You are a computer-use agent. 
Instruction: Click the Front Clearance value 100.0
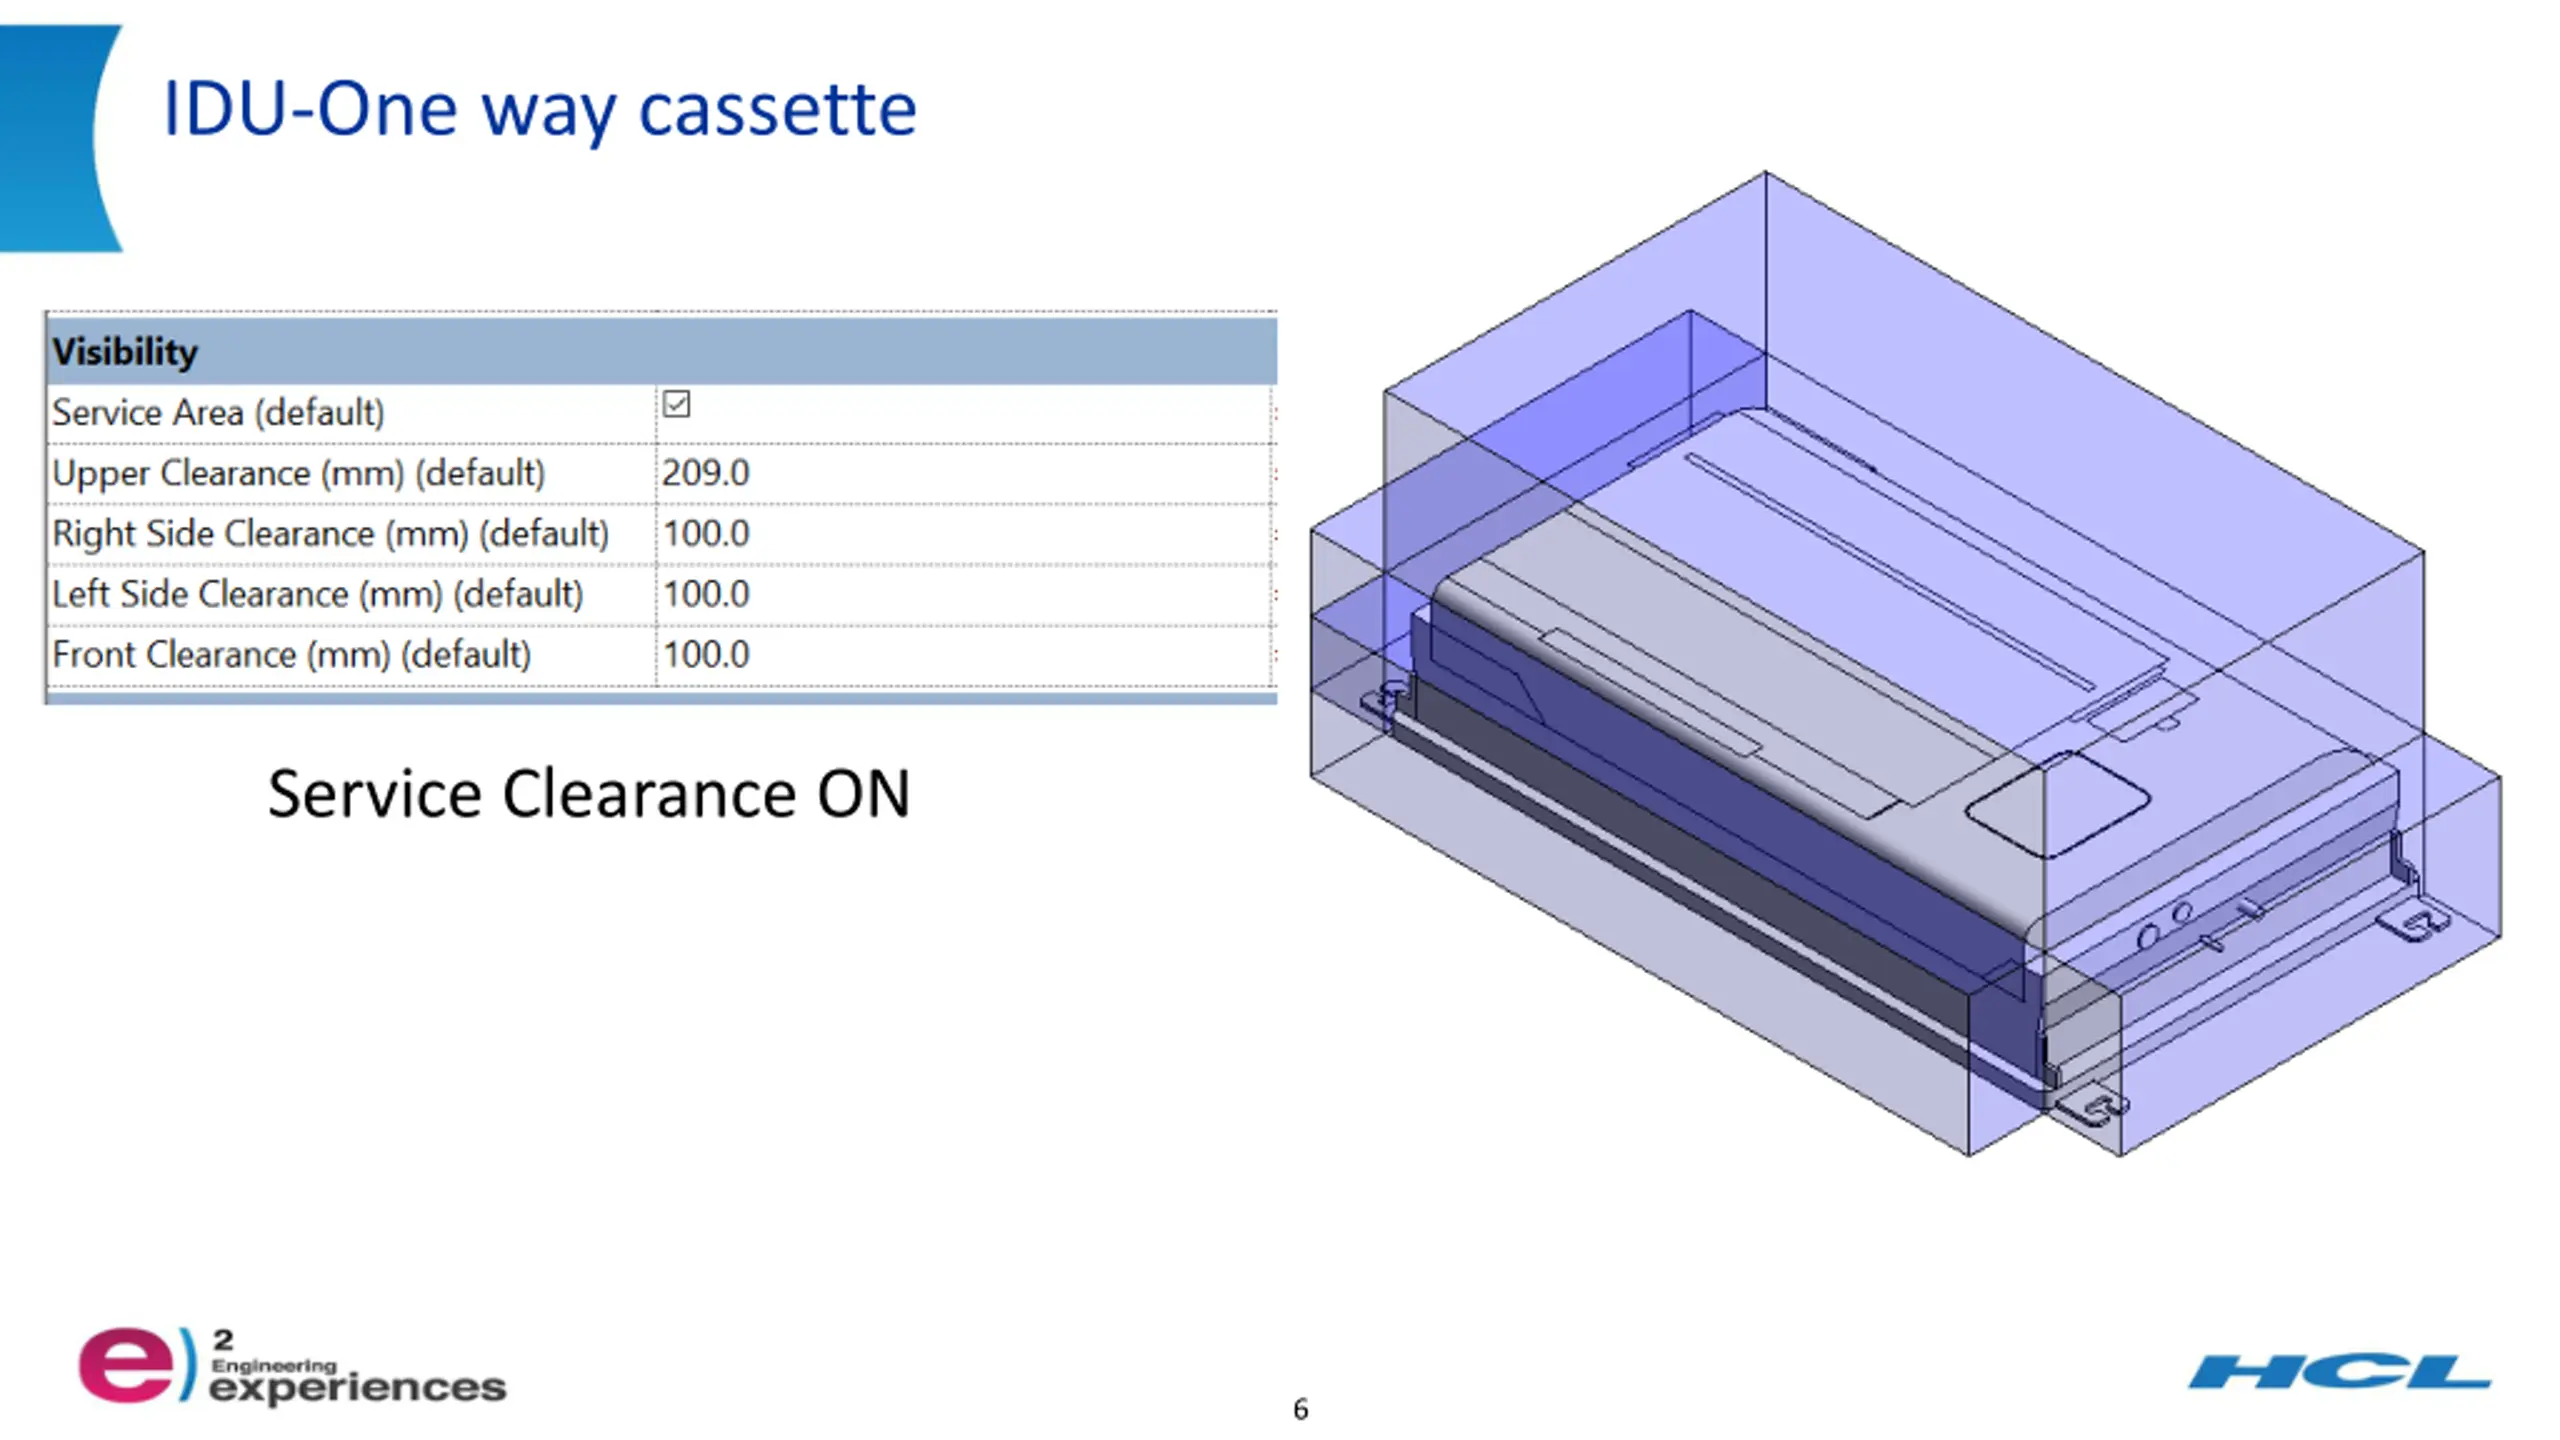pyautogui.click(x=705, y=655)
